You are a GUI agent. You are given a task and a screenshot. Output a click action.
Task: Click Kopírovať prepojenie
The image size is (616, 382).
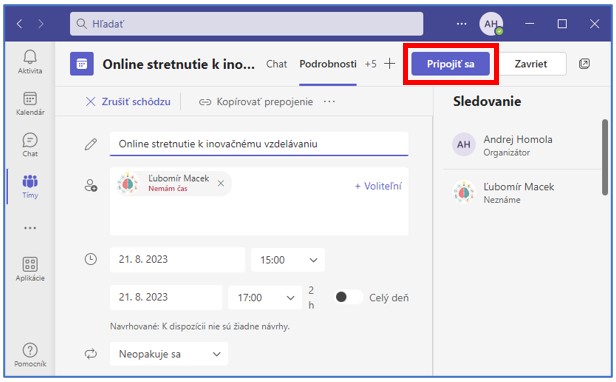pyautogui.click(x=256, y=102)
